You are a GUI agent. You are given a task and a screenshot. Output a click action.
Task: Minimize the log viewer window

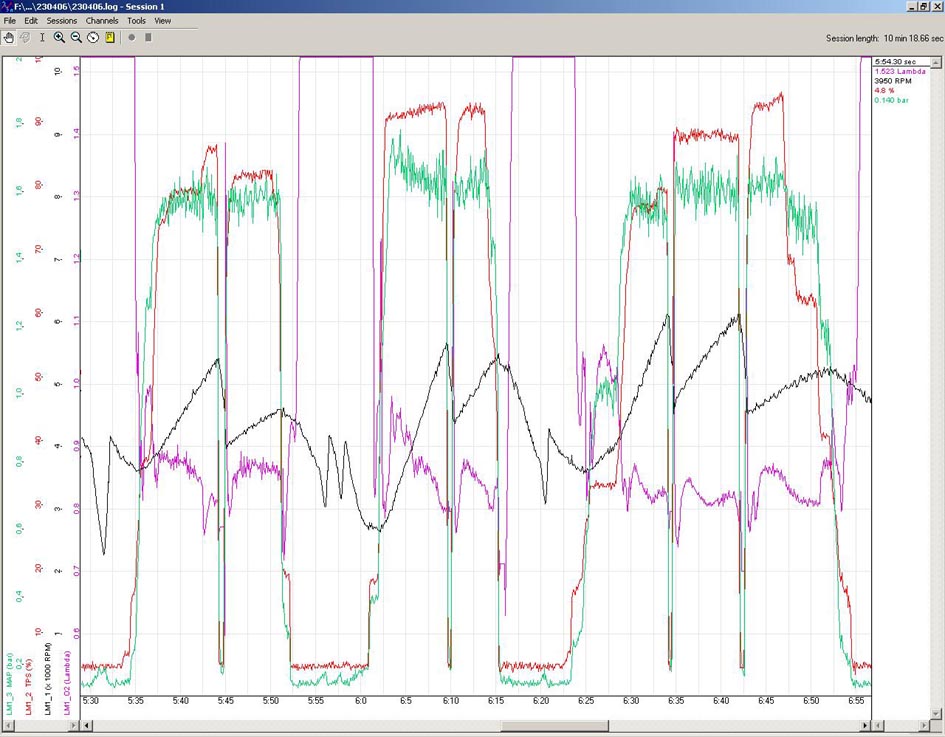(913, 7)
